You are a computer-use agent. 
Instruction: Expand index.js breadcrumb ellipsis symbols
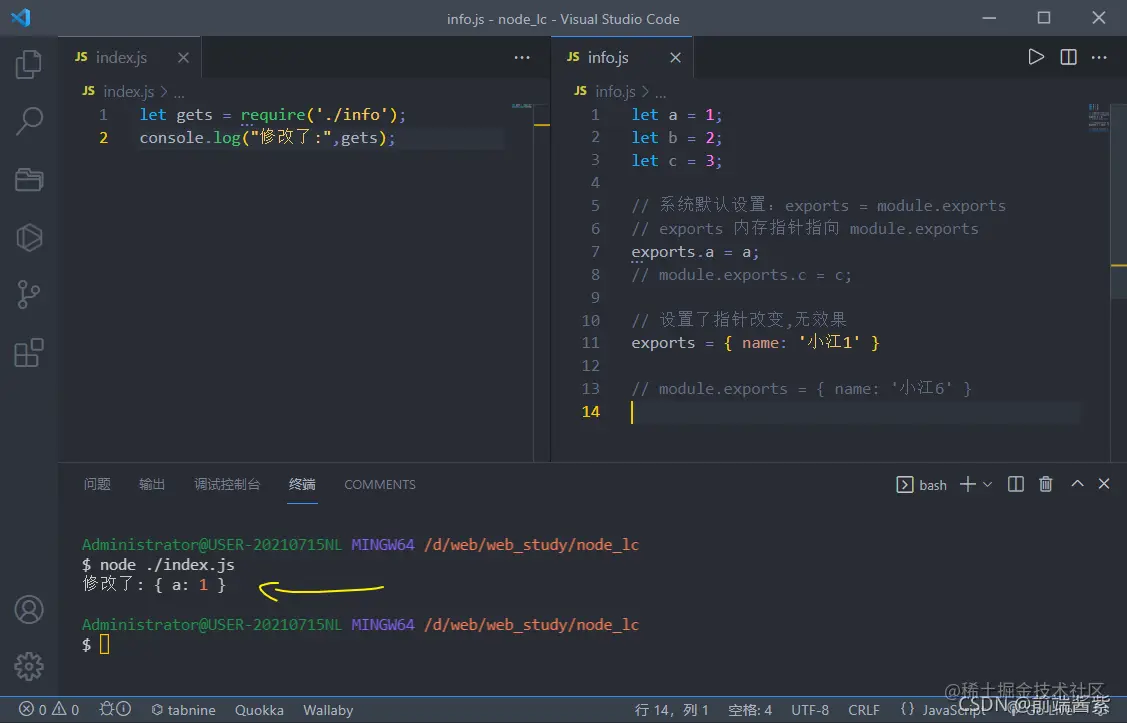179,93
